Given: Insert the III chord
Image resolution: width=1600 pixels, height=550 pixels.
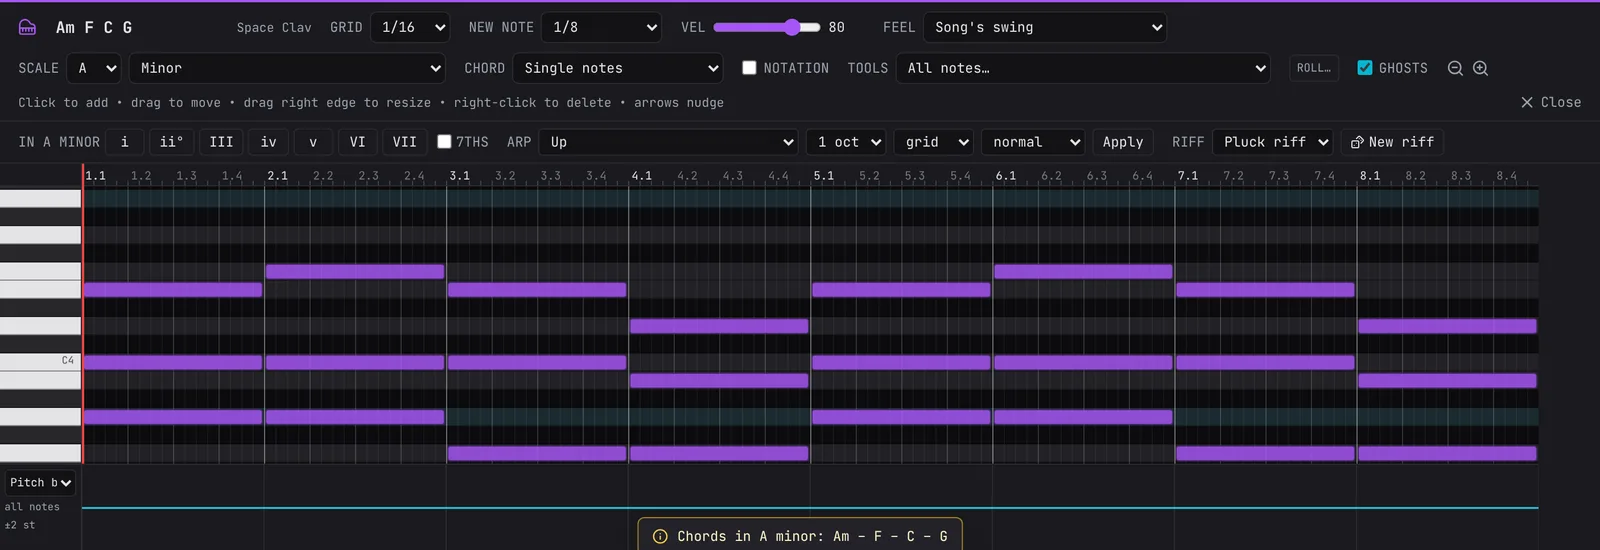Looking at the screenshot, I should tap(221, 142).
